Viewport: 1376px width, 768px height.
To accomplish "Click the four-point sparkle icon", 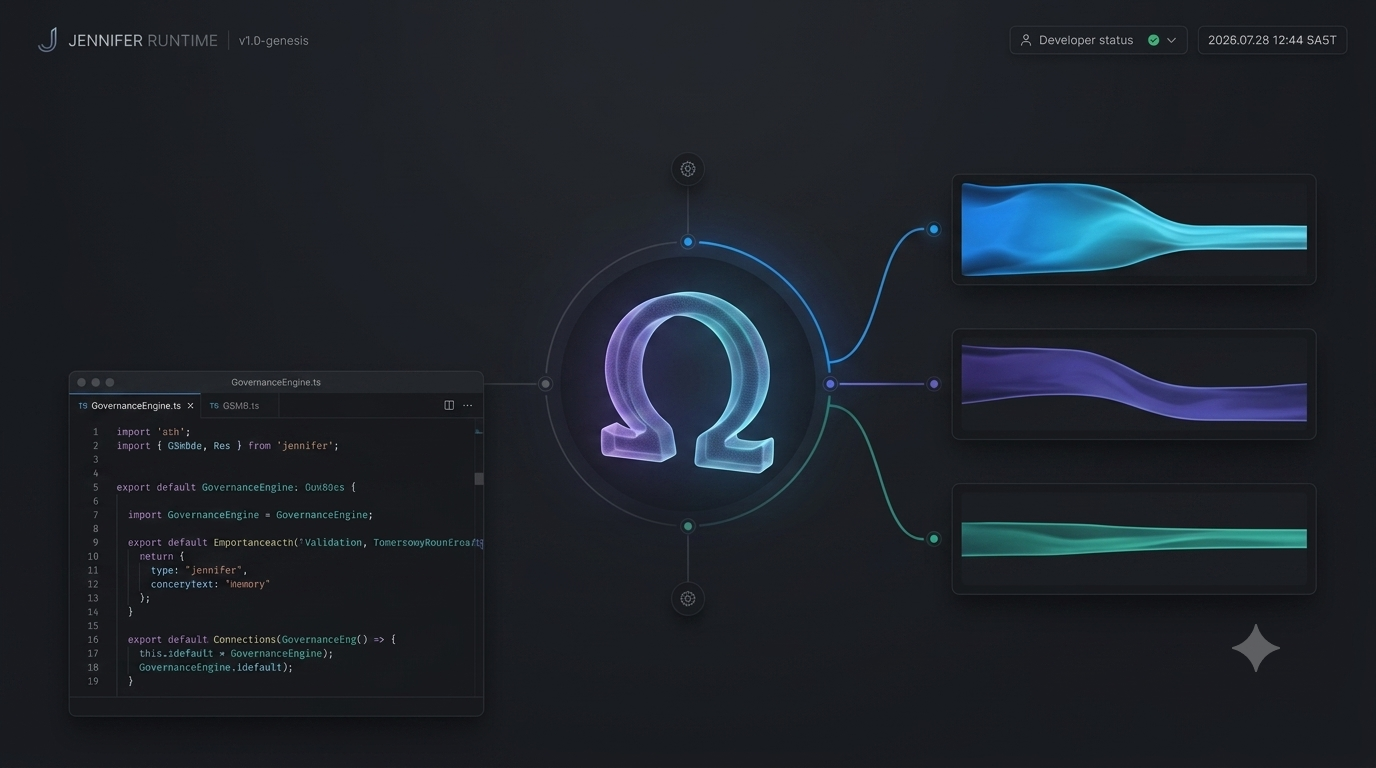I will 1256,649.
